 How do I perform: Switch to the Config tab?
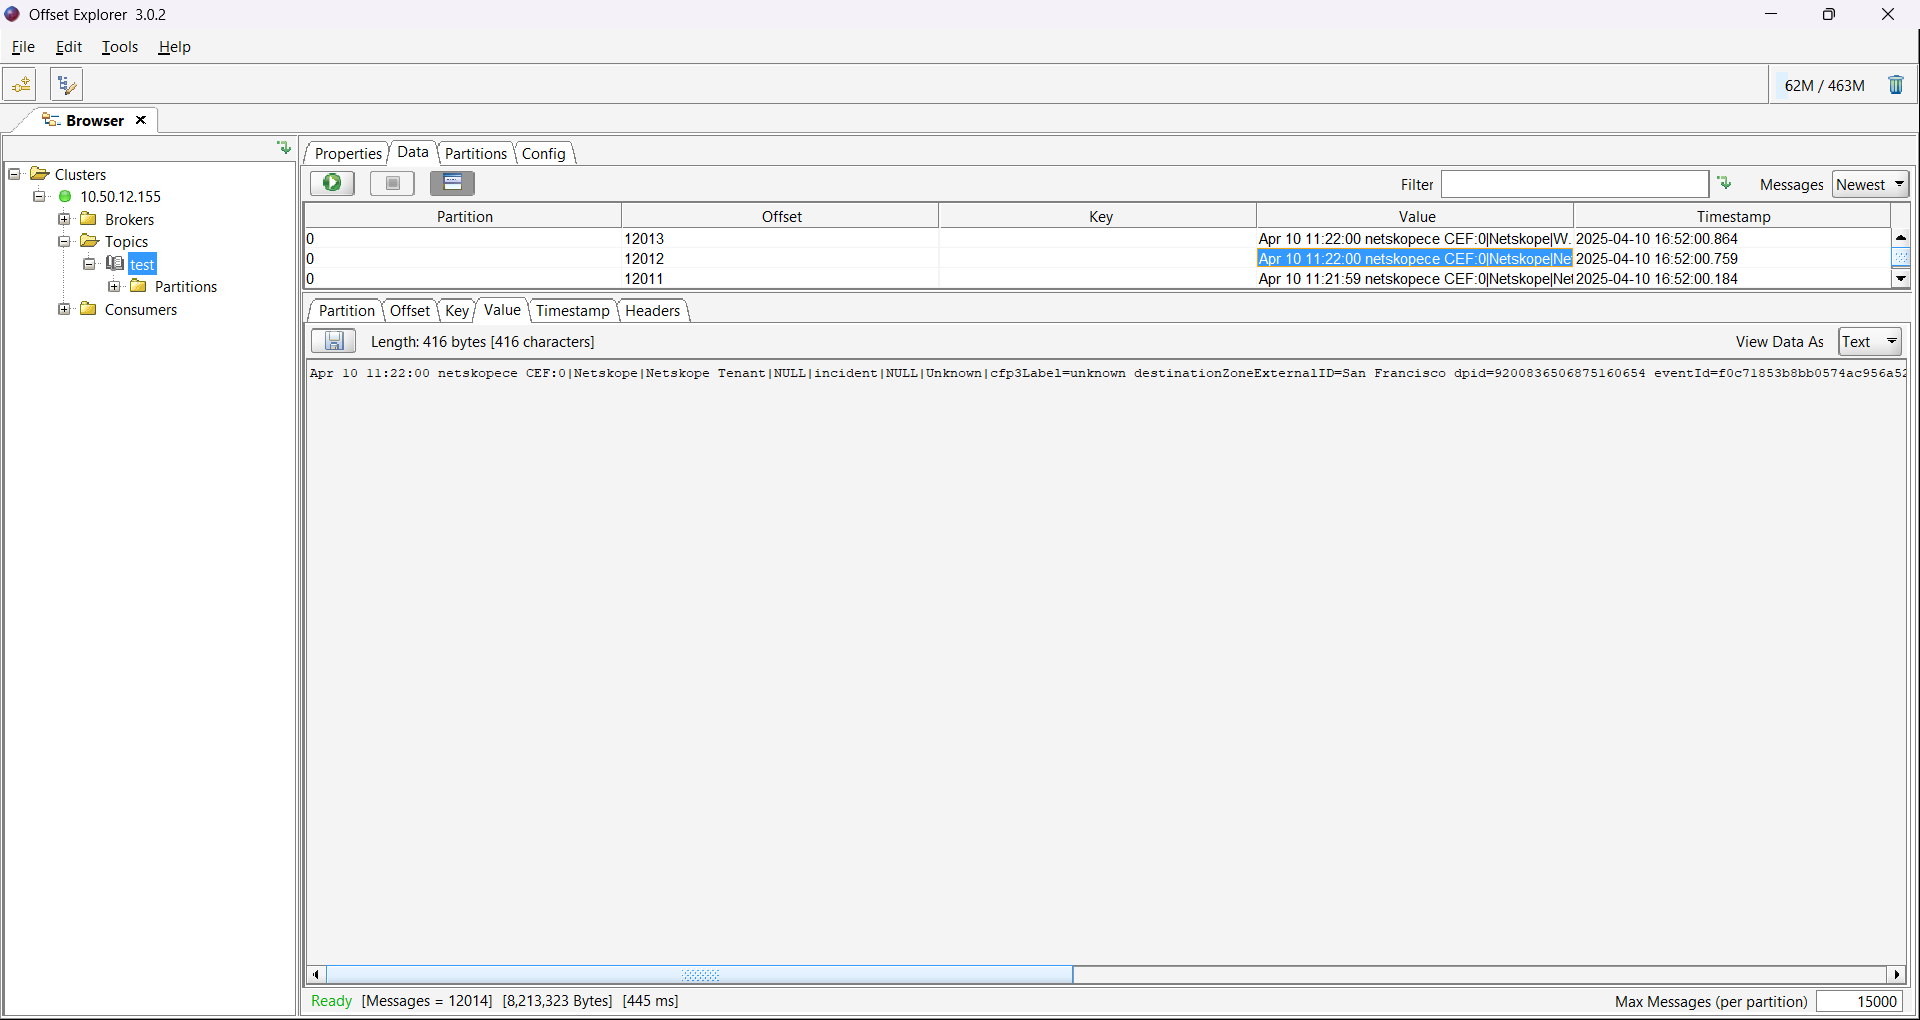tap(544, 153)
